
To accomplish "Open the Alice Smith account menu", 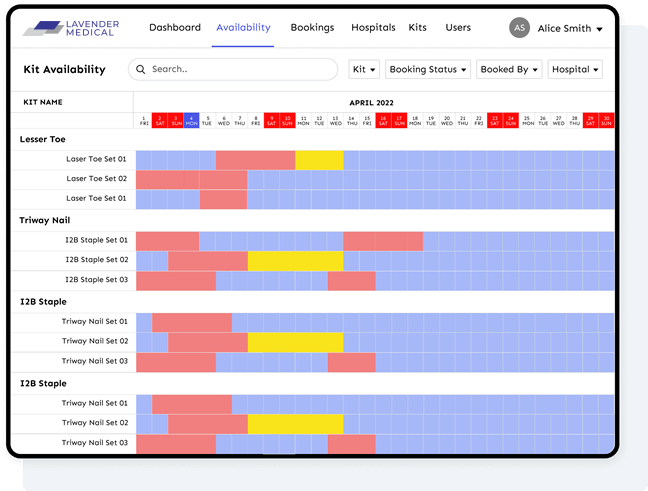I will 570,28.
